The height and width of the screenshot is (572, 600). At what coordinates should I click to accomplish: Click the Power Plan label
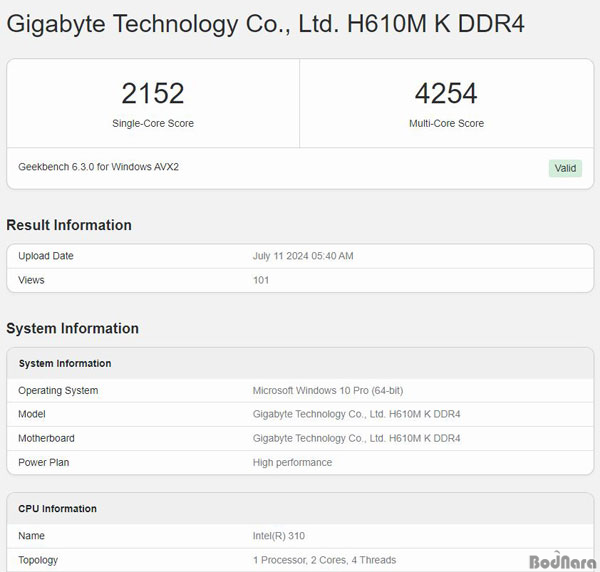(44, 462)
